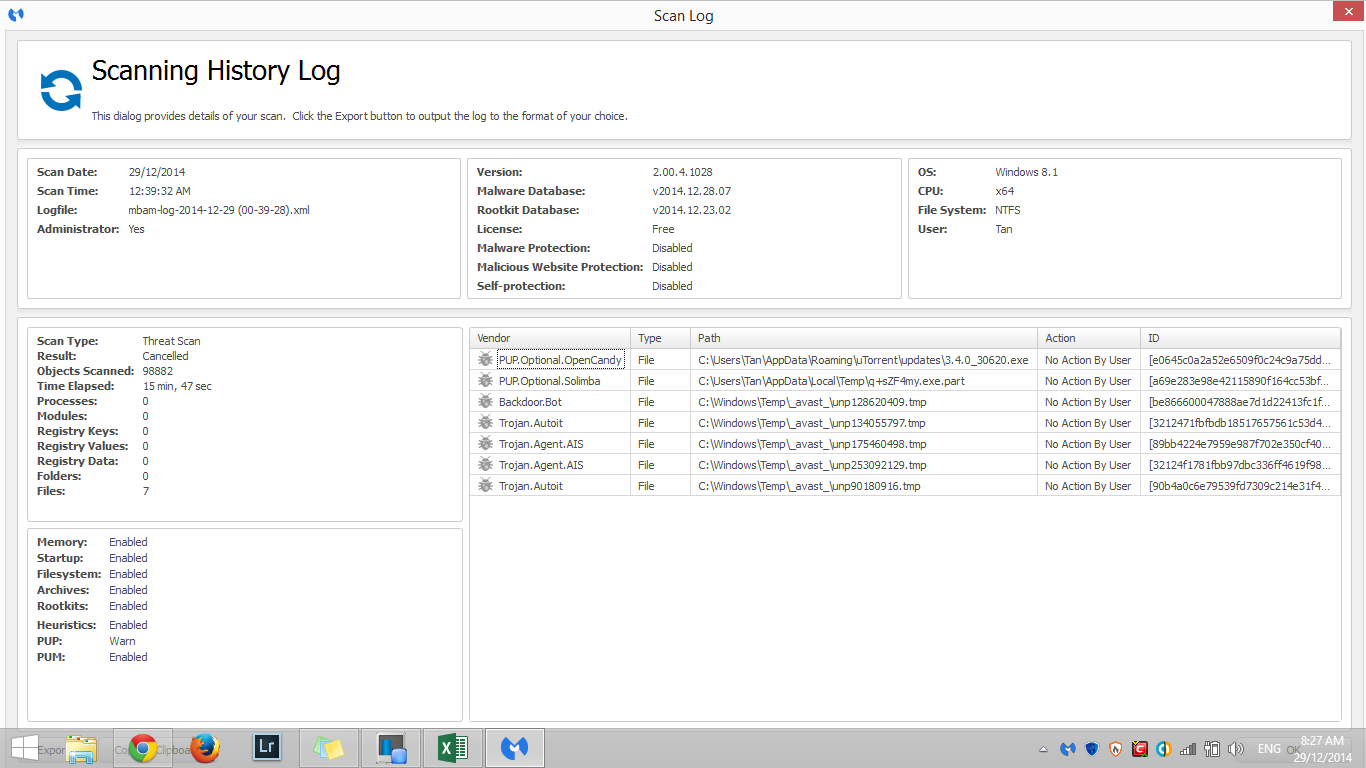This screenshot has height=768, width=1366.
Task: Click the Rootkit Database value v2014.12.23.02
Action: click(x=691, y=210)
